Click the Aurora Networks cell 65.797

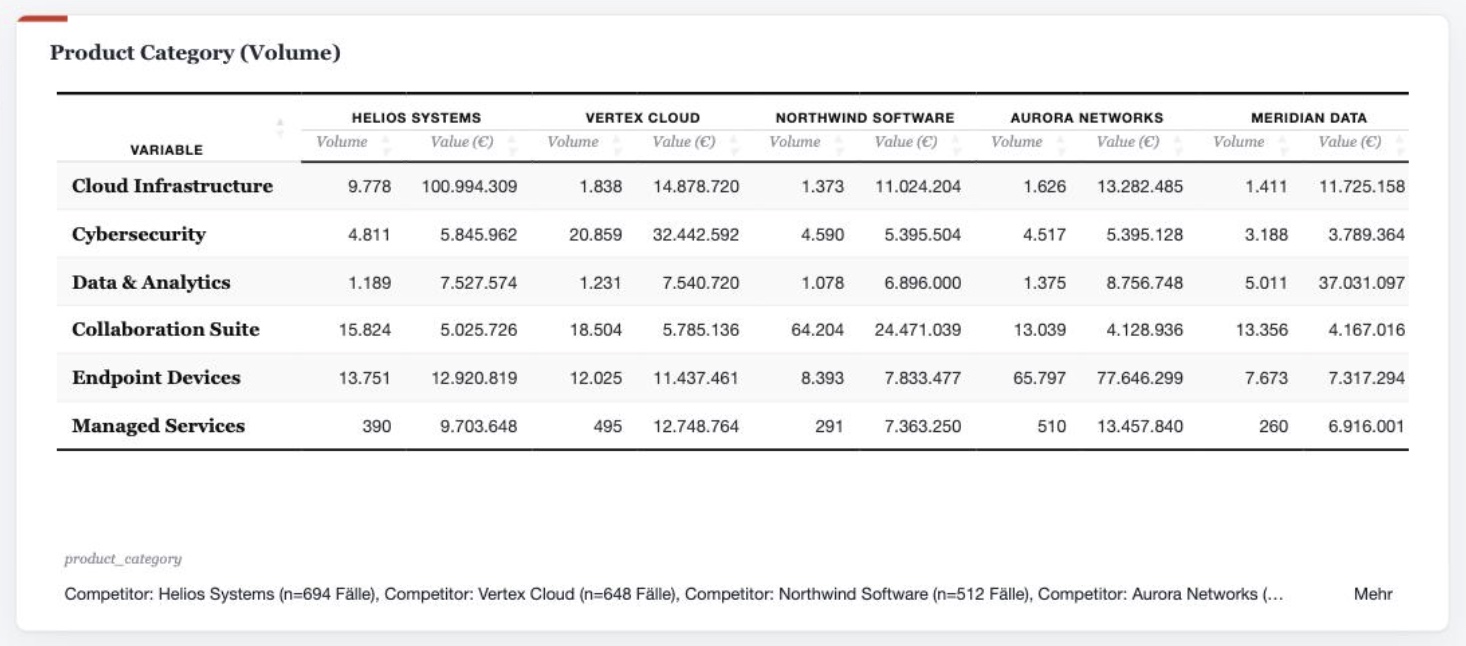click(x=1040, y=378)
